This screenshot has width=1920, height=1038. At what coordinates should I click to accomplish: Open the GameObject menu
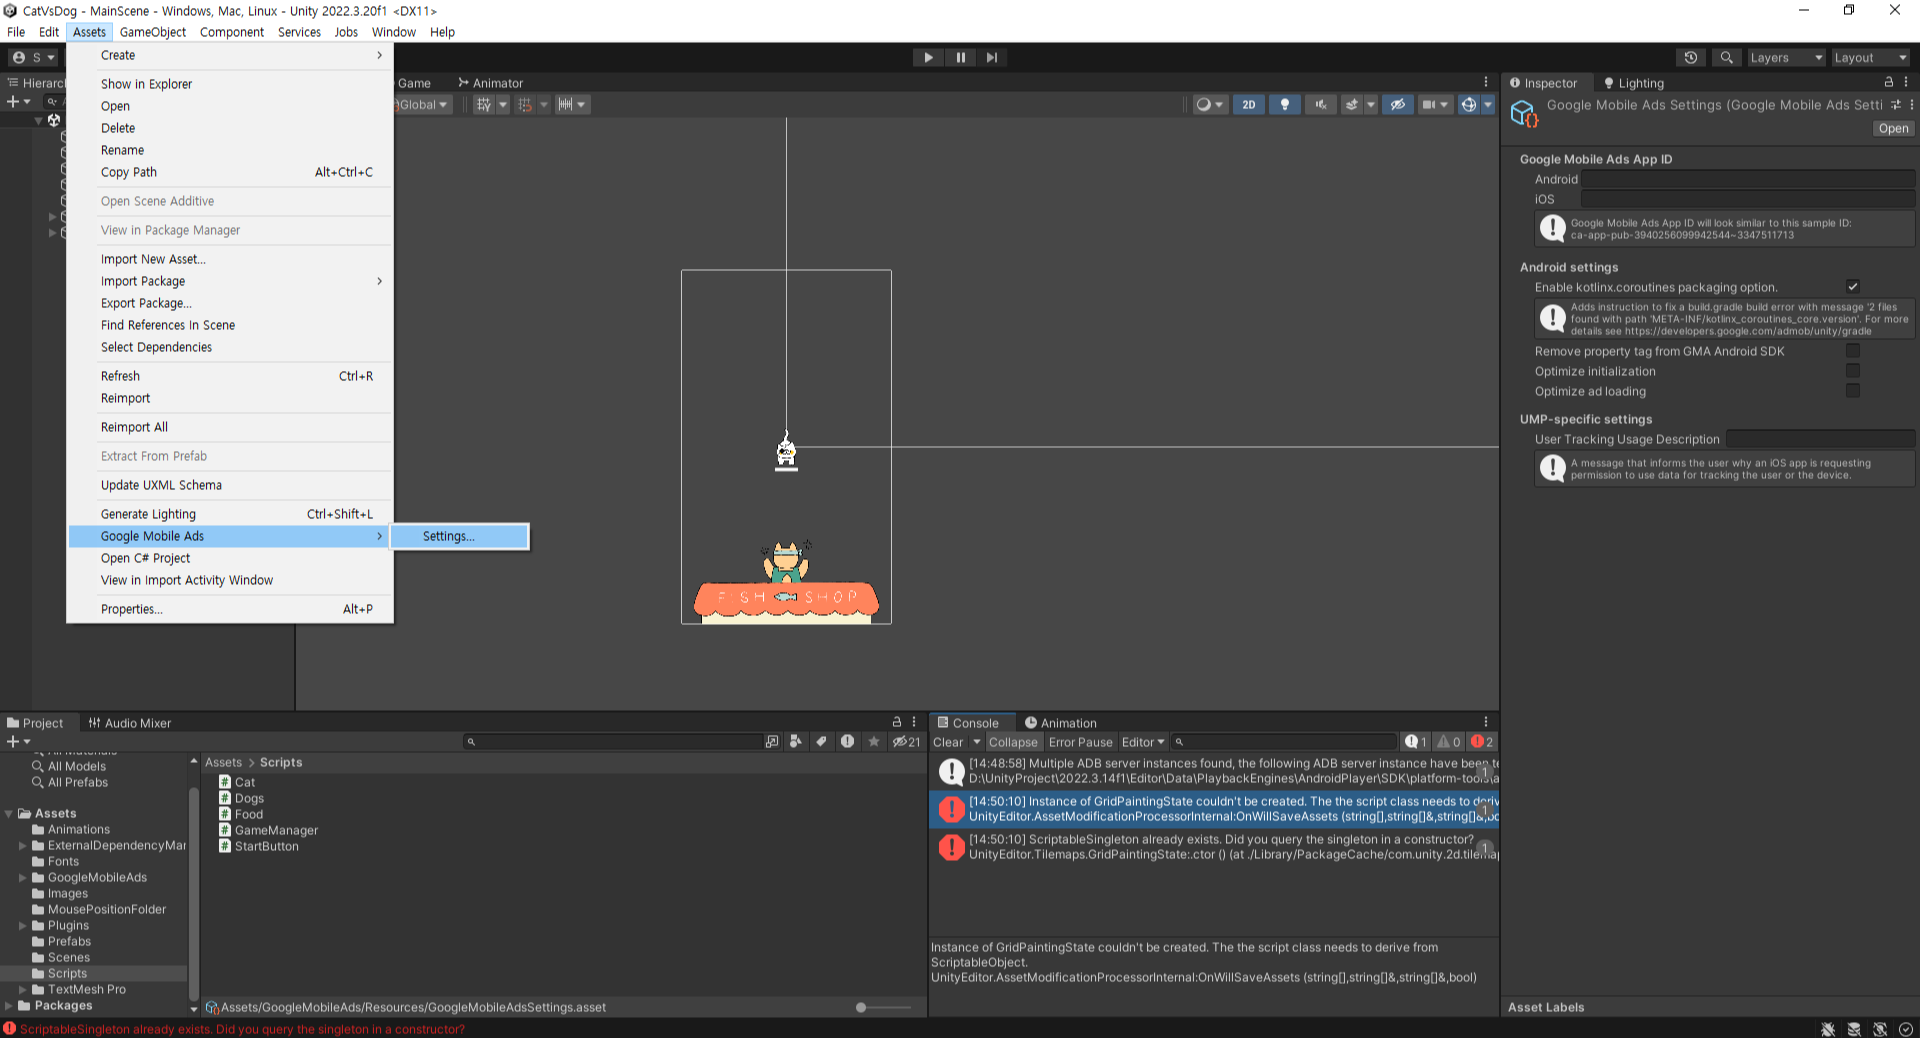[x=152, y=32]
